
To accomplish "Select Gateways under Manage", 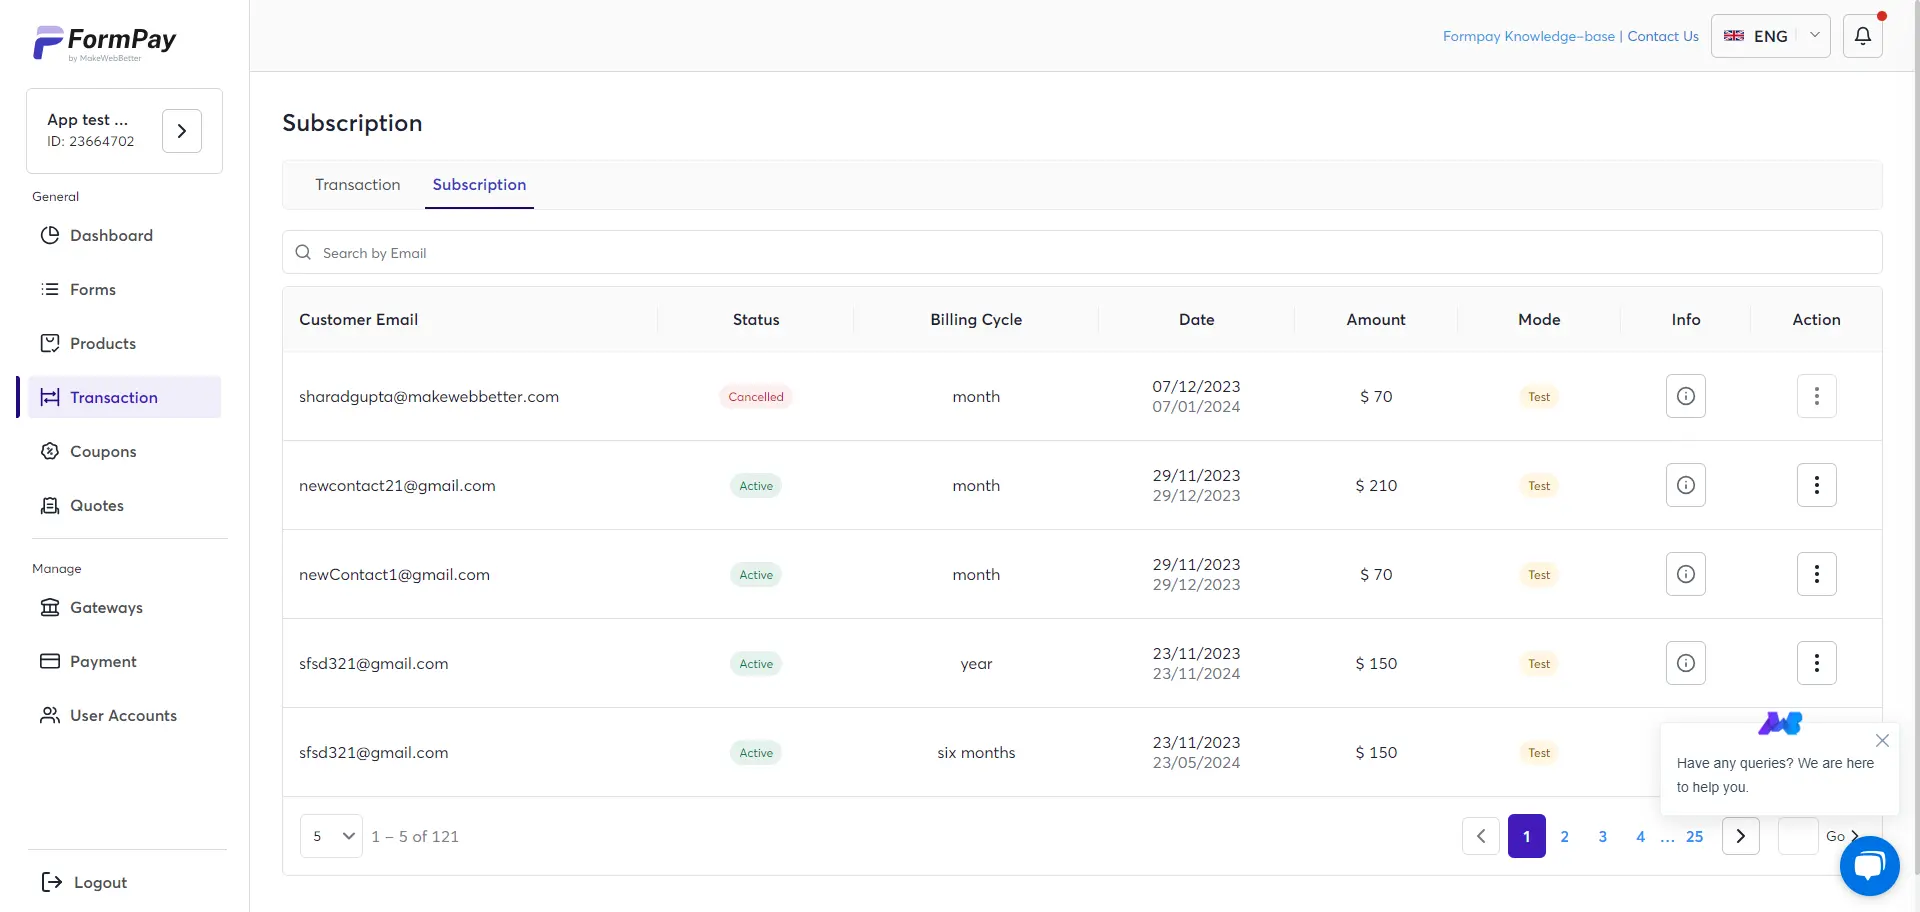I will pyautogui.click(x=108, y=607).
